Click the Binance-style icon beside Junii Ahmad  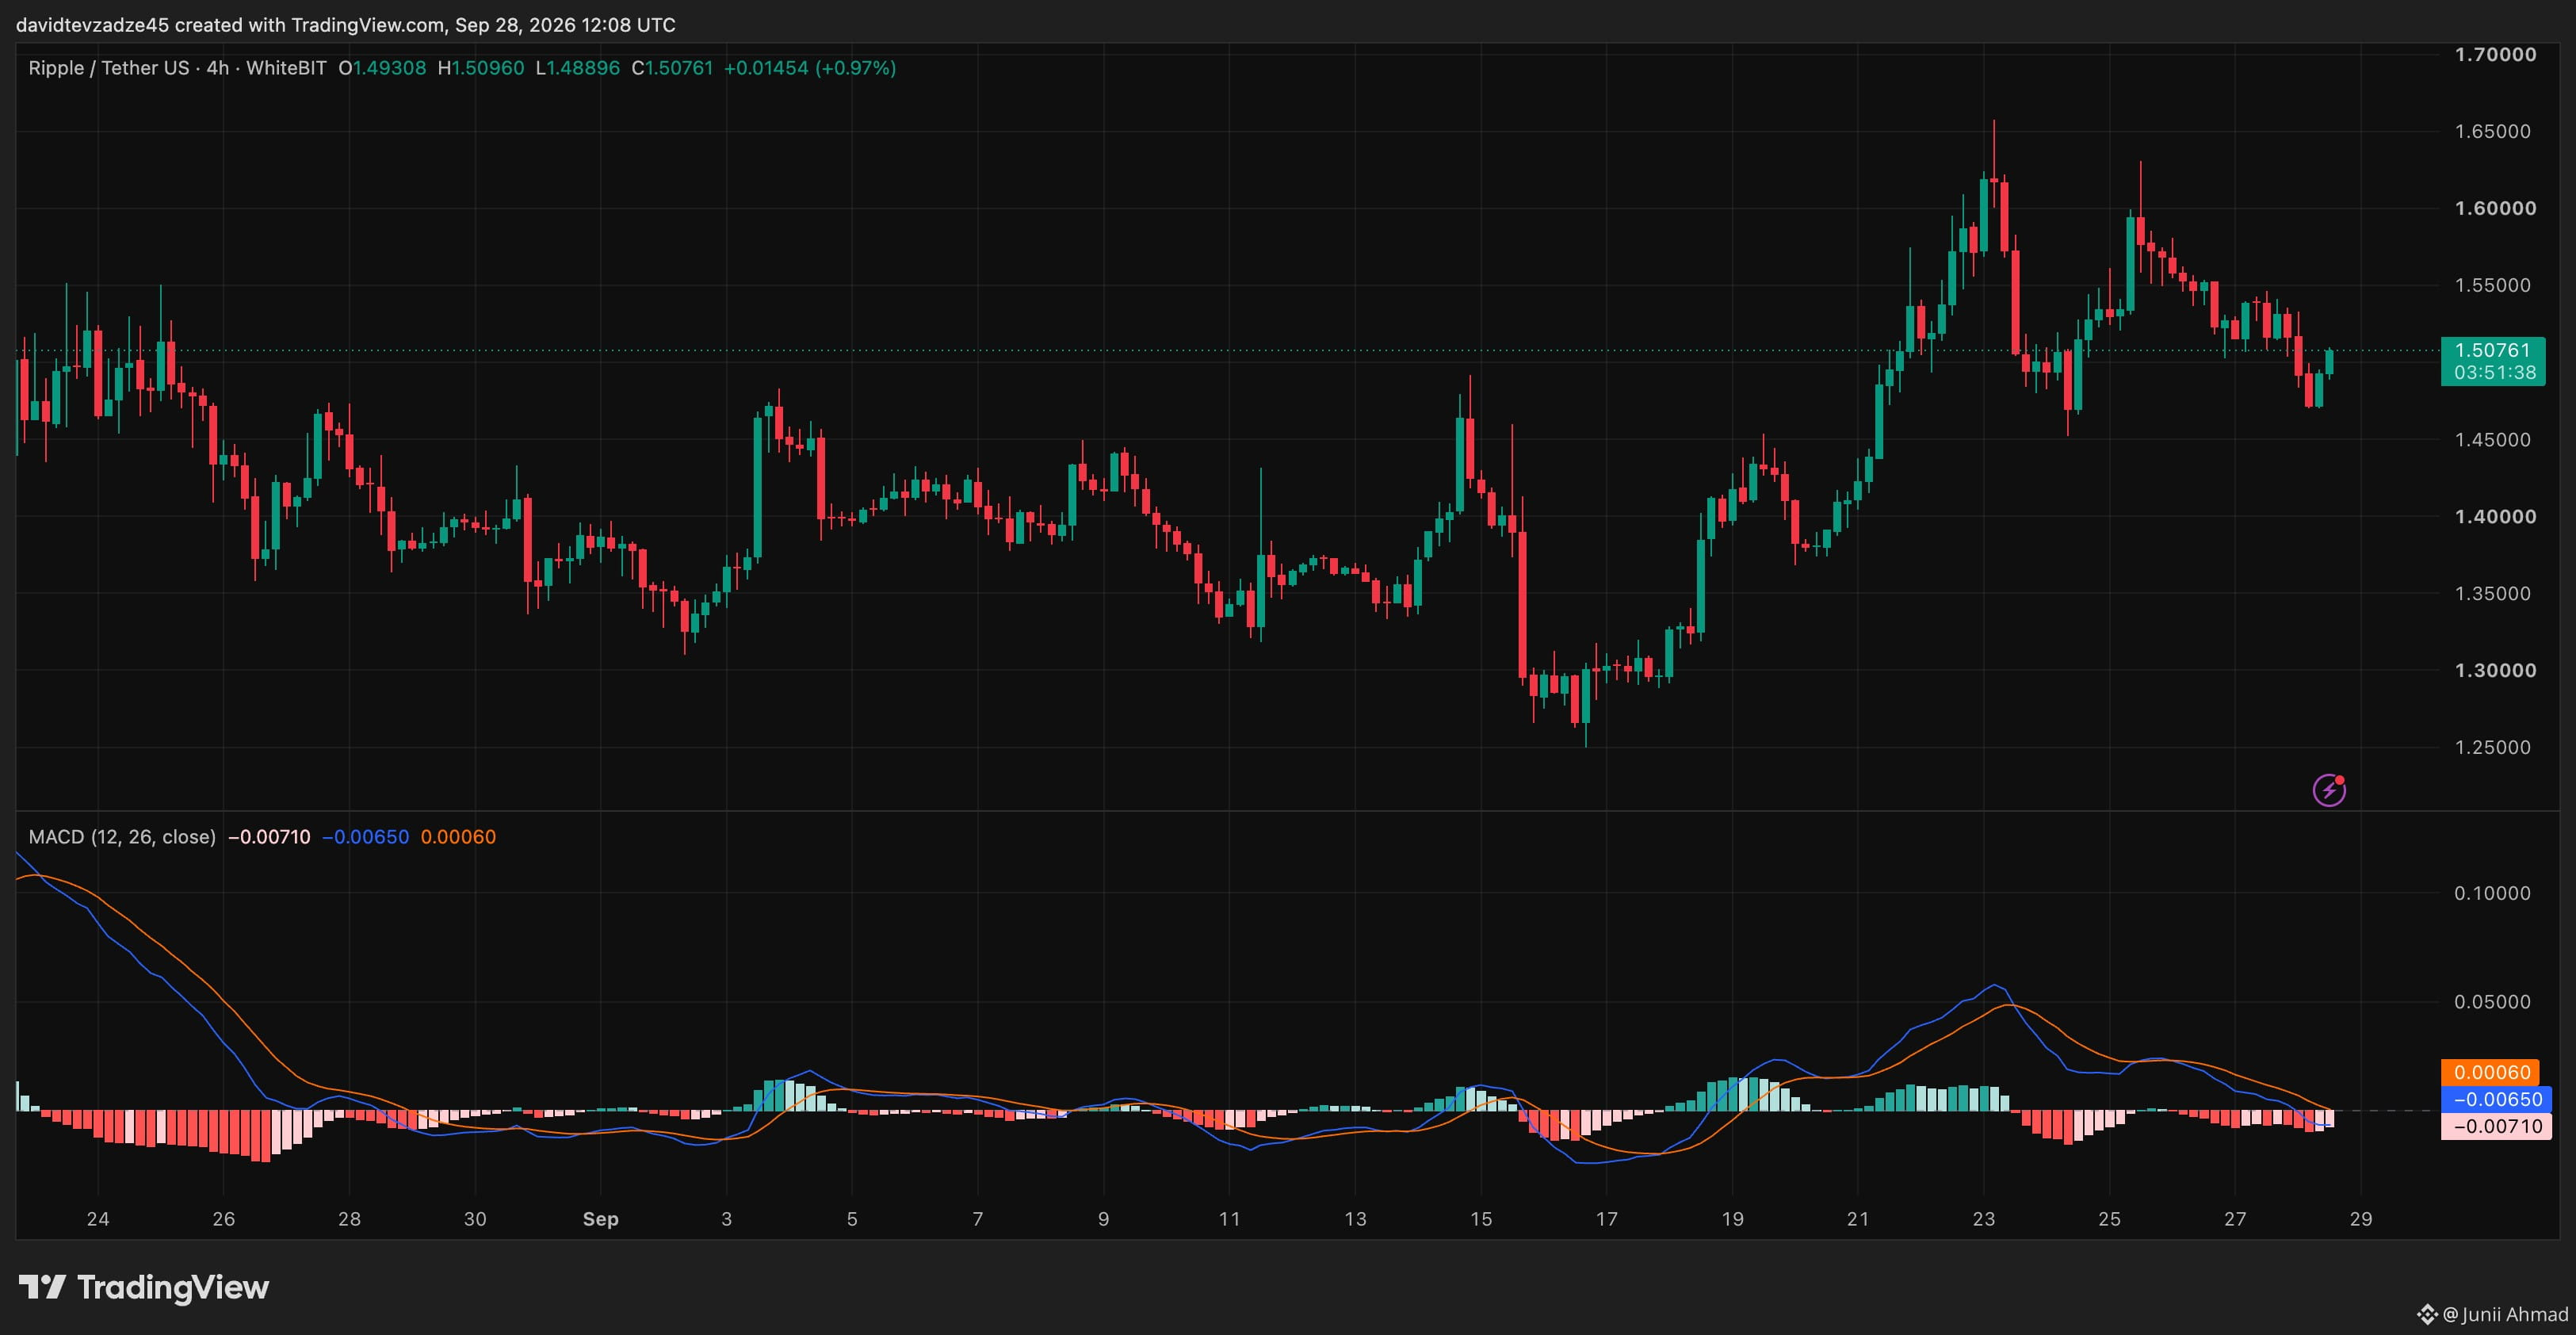coord(2427,1314)
